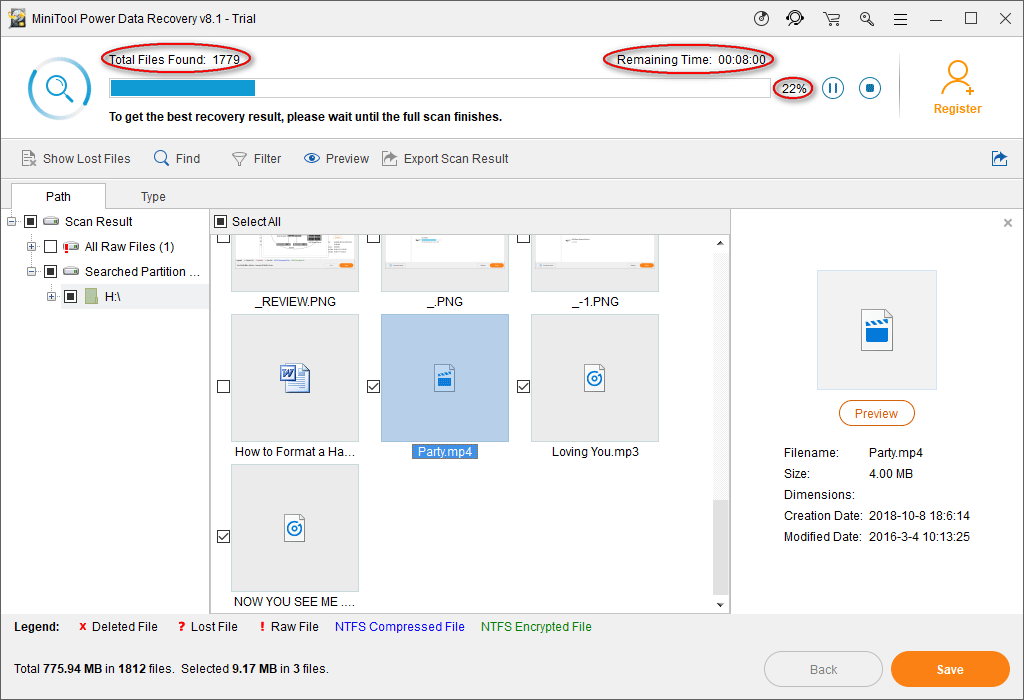This screenshot has width=1024, height=700.
Task: Click the 22% progress percentage
Action: click(x=794, y=89)
